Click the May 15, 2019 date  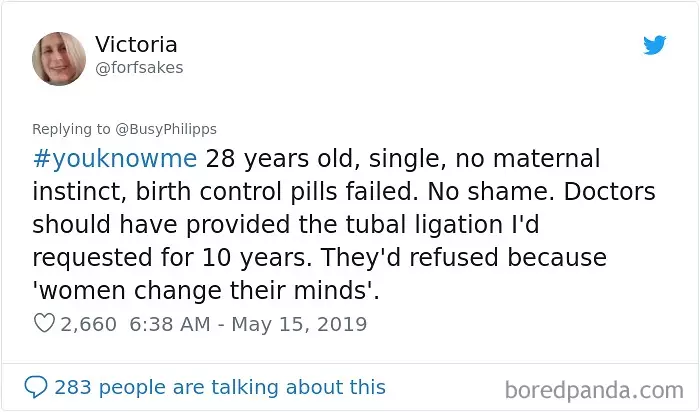[x=299, y=325]
